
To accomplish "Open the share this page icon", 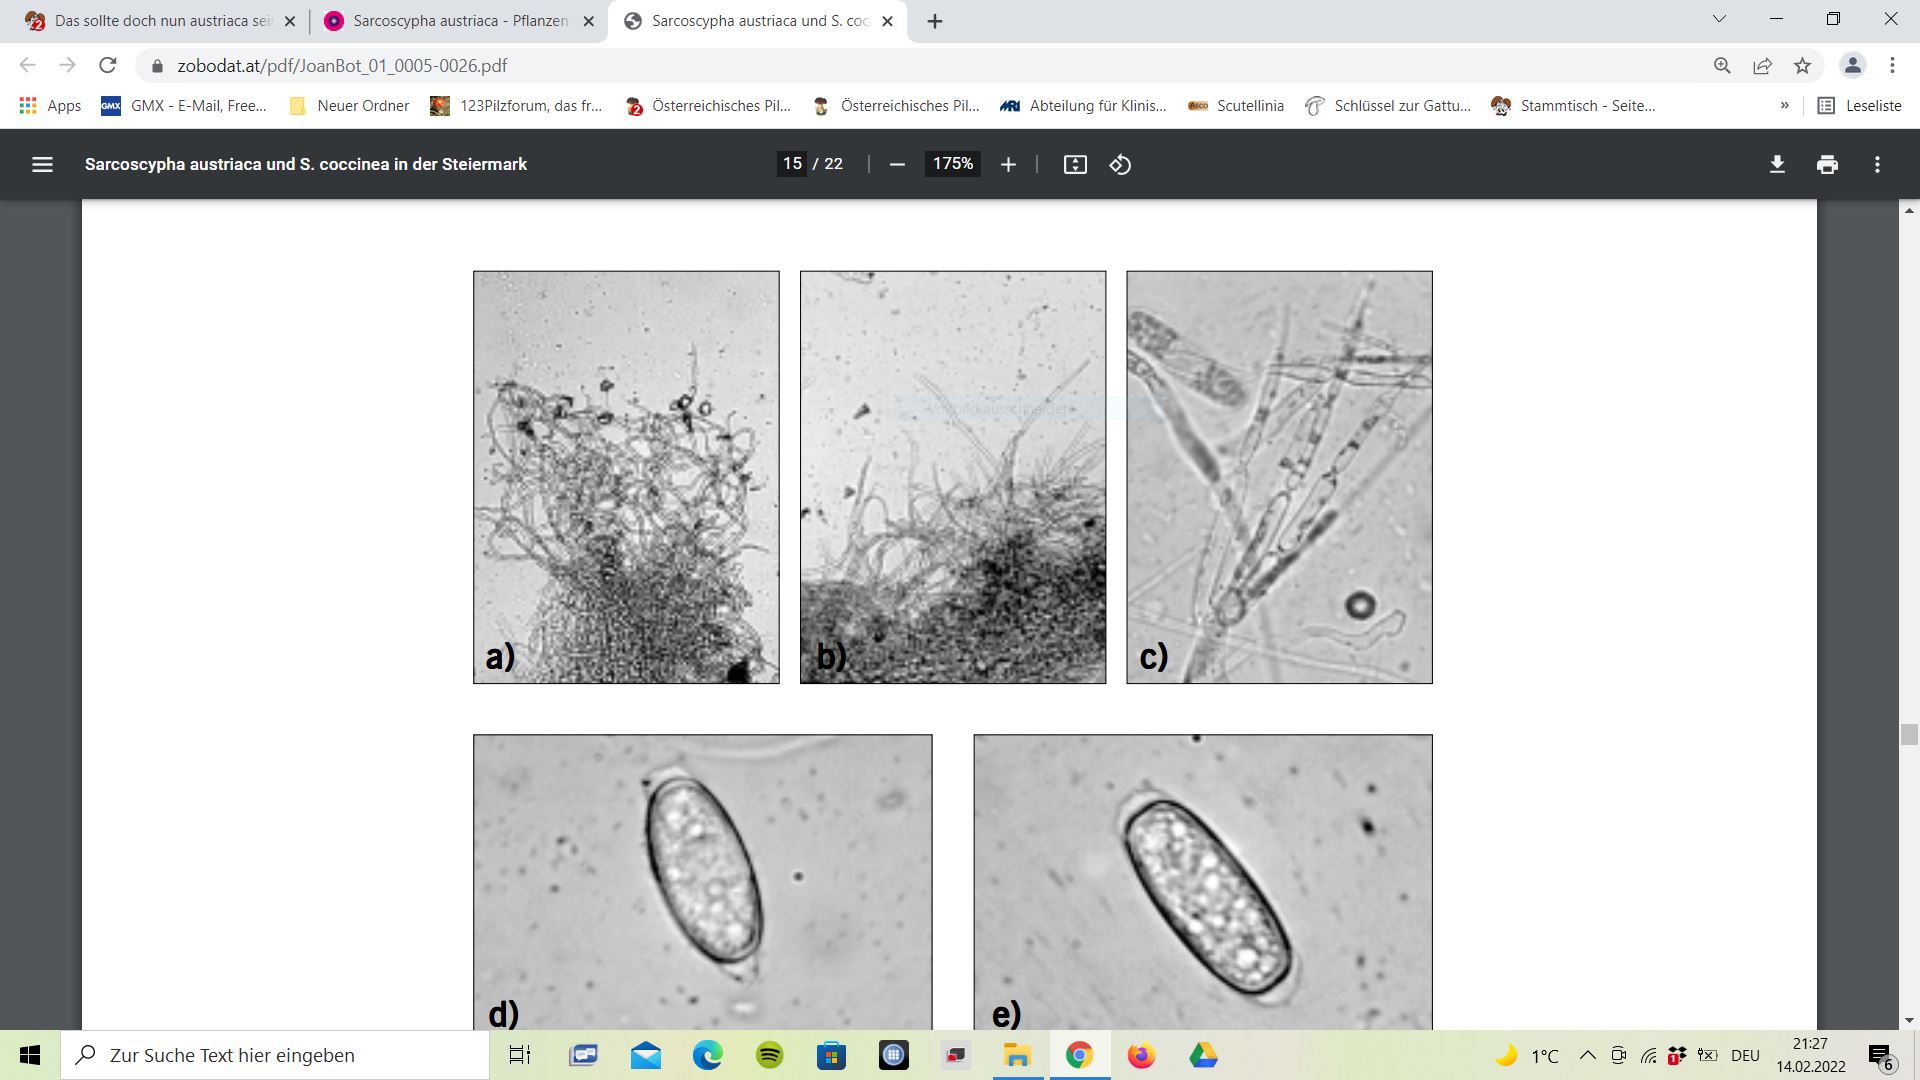I will point(1762,65).
